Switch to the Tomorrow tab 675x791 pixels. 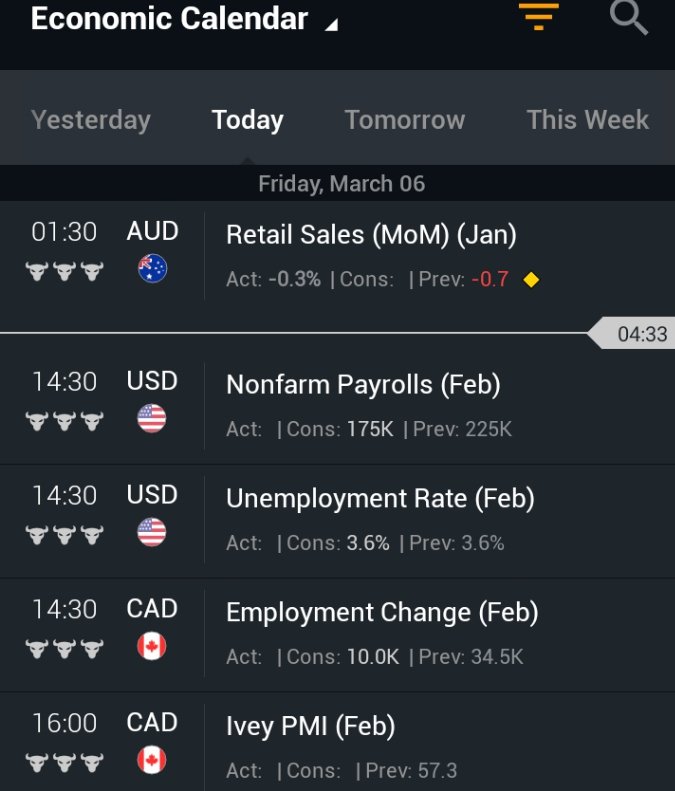(x=405, y=120)
